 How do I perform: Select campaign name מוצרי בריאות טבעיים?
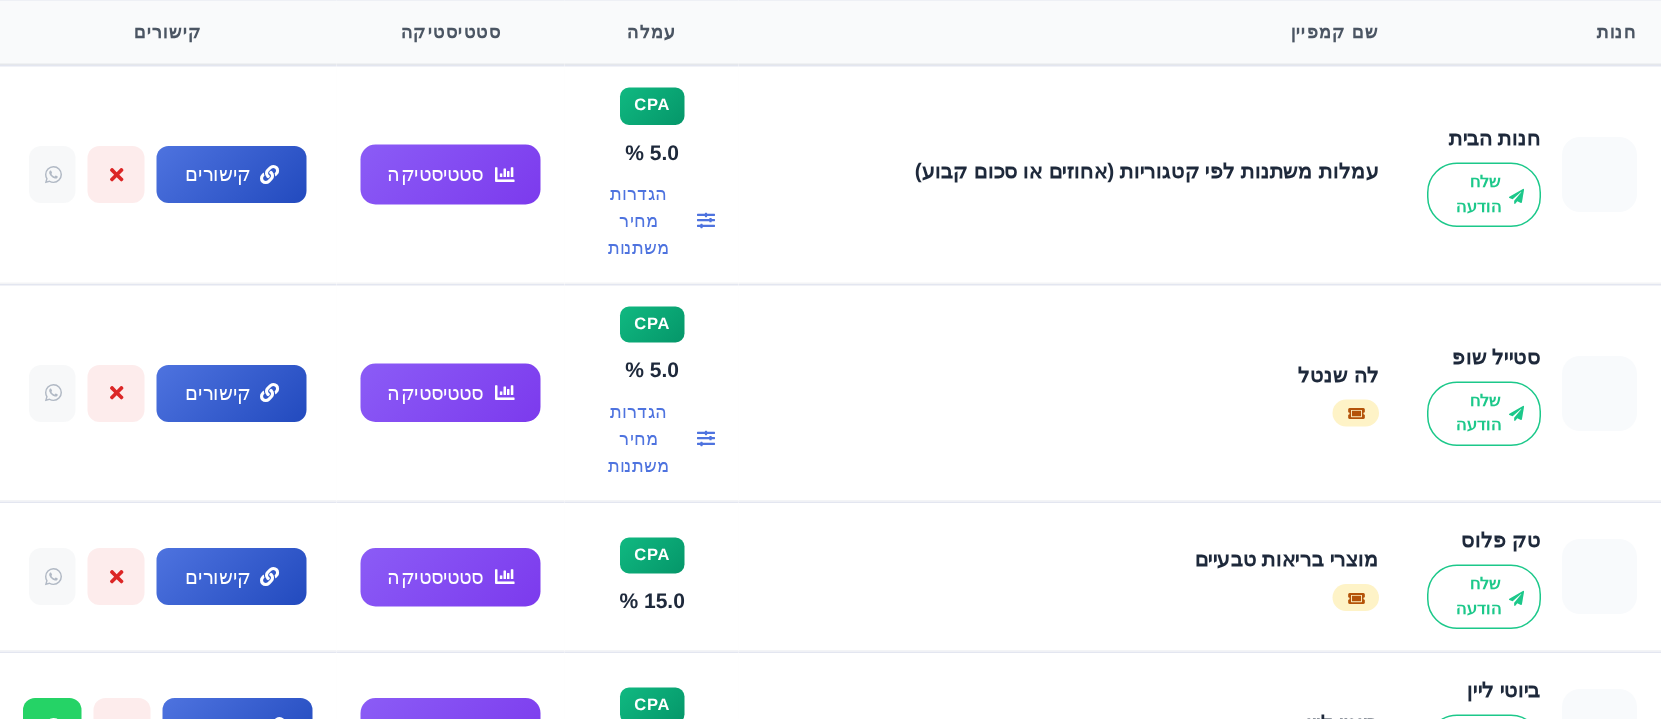pos(1287,560)
